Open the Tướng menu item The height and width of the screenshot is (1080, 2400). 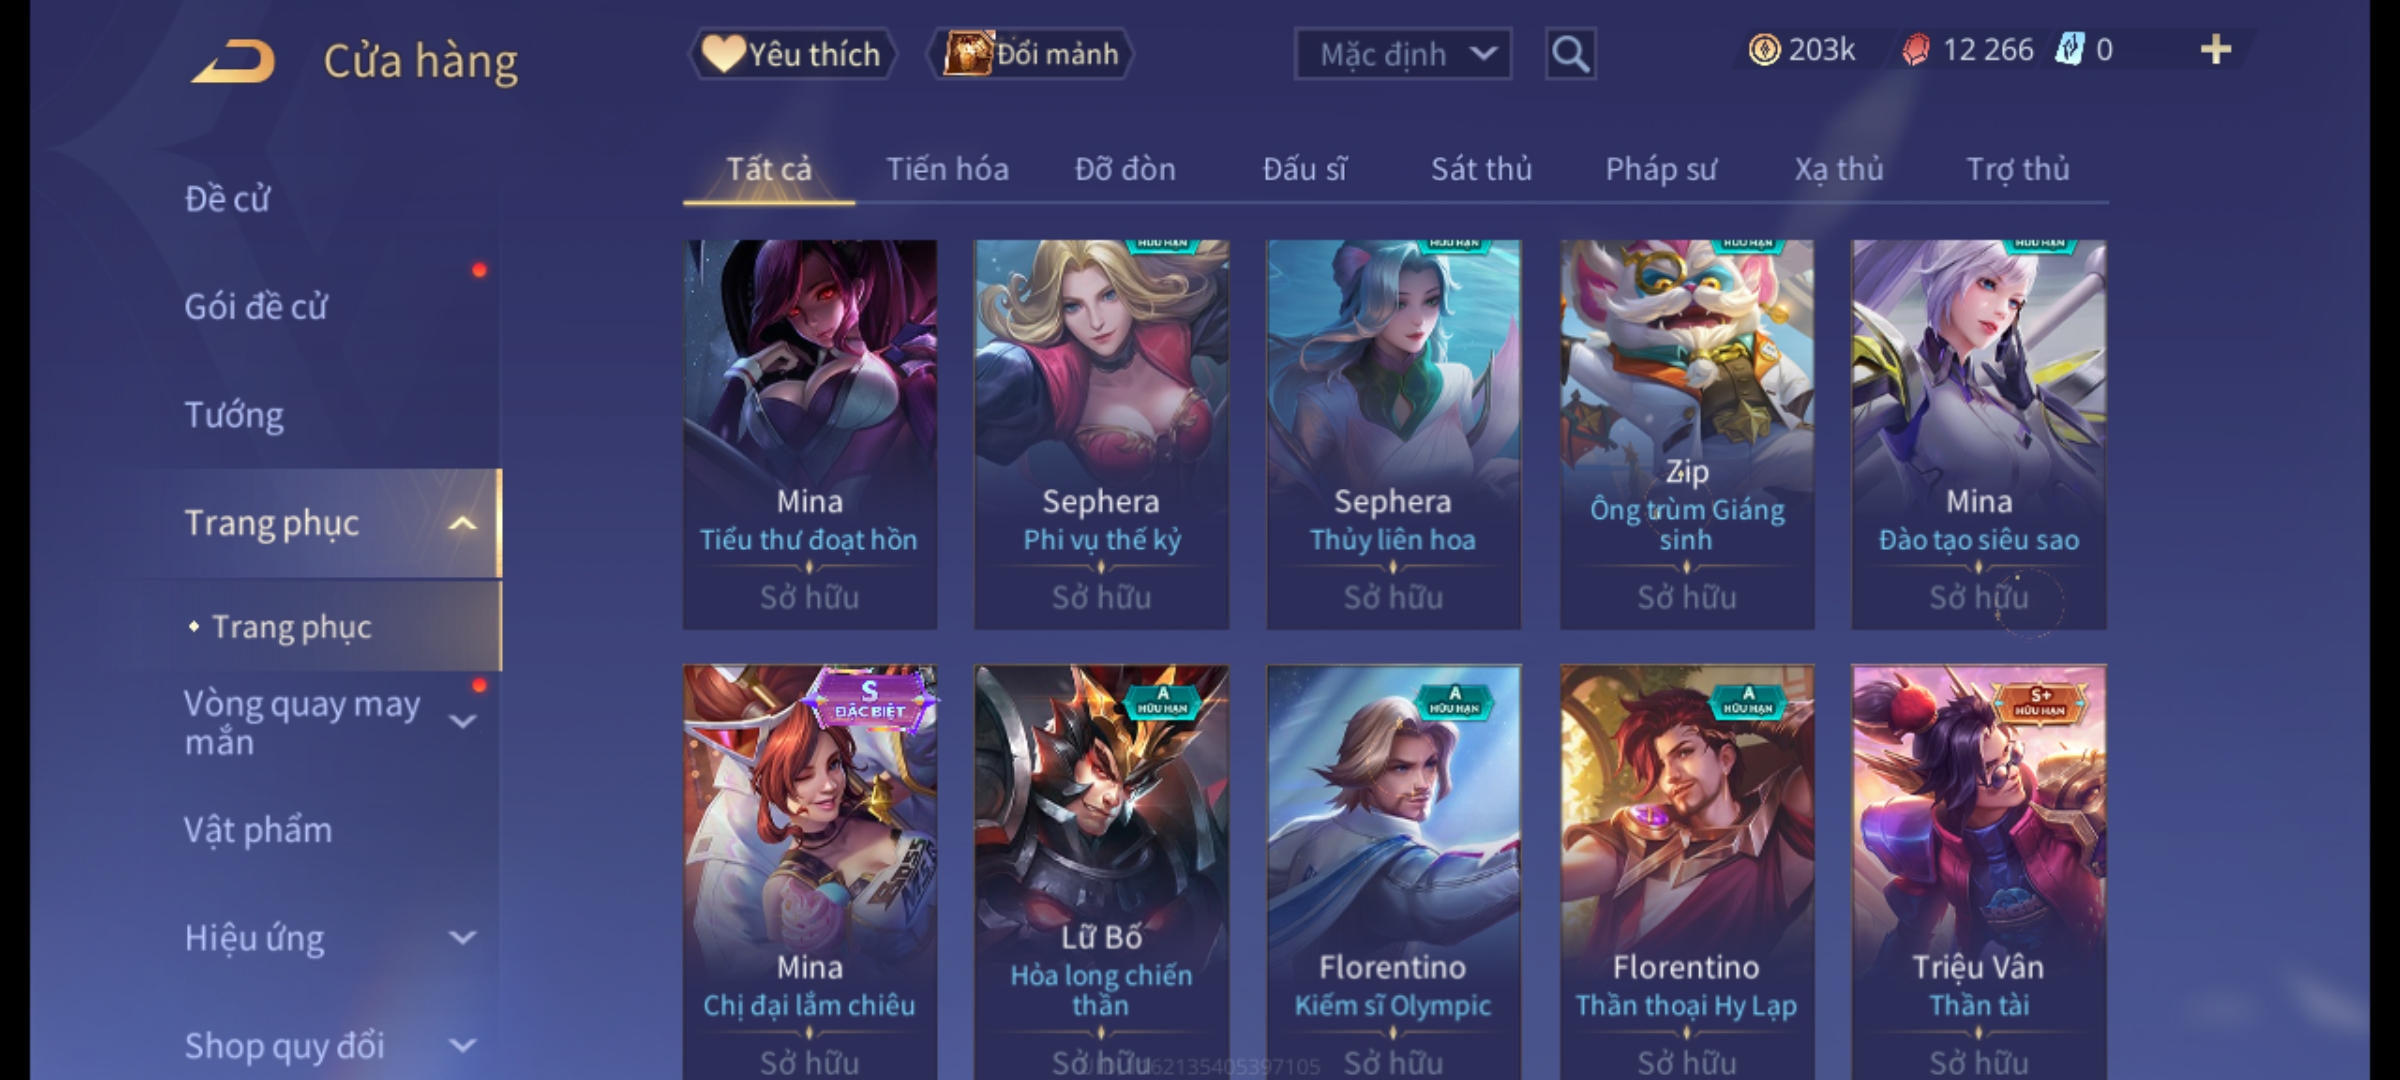click(234, 414)
